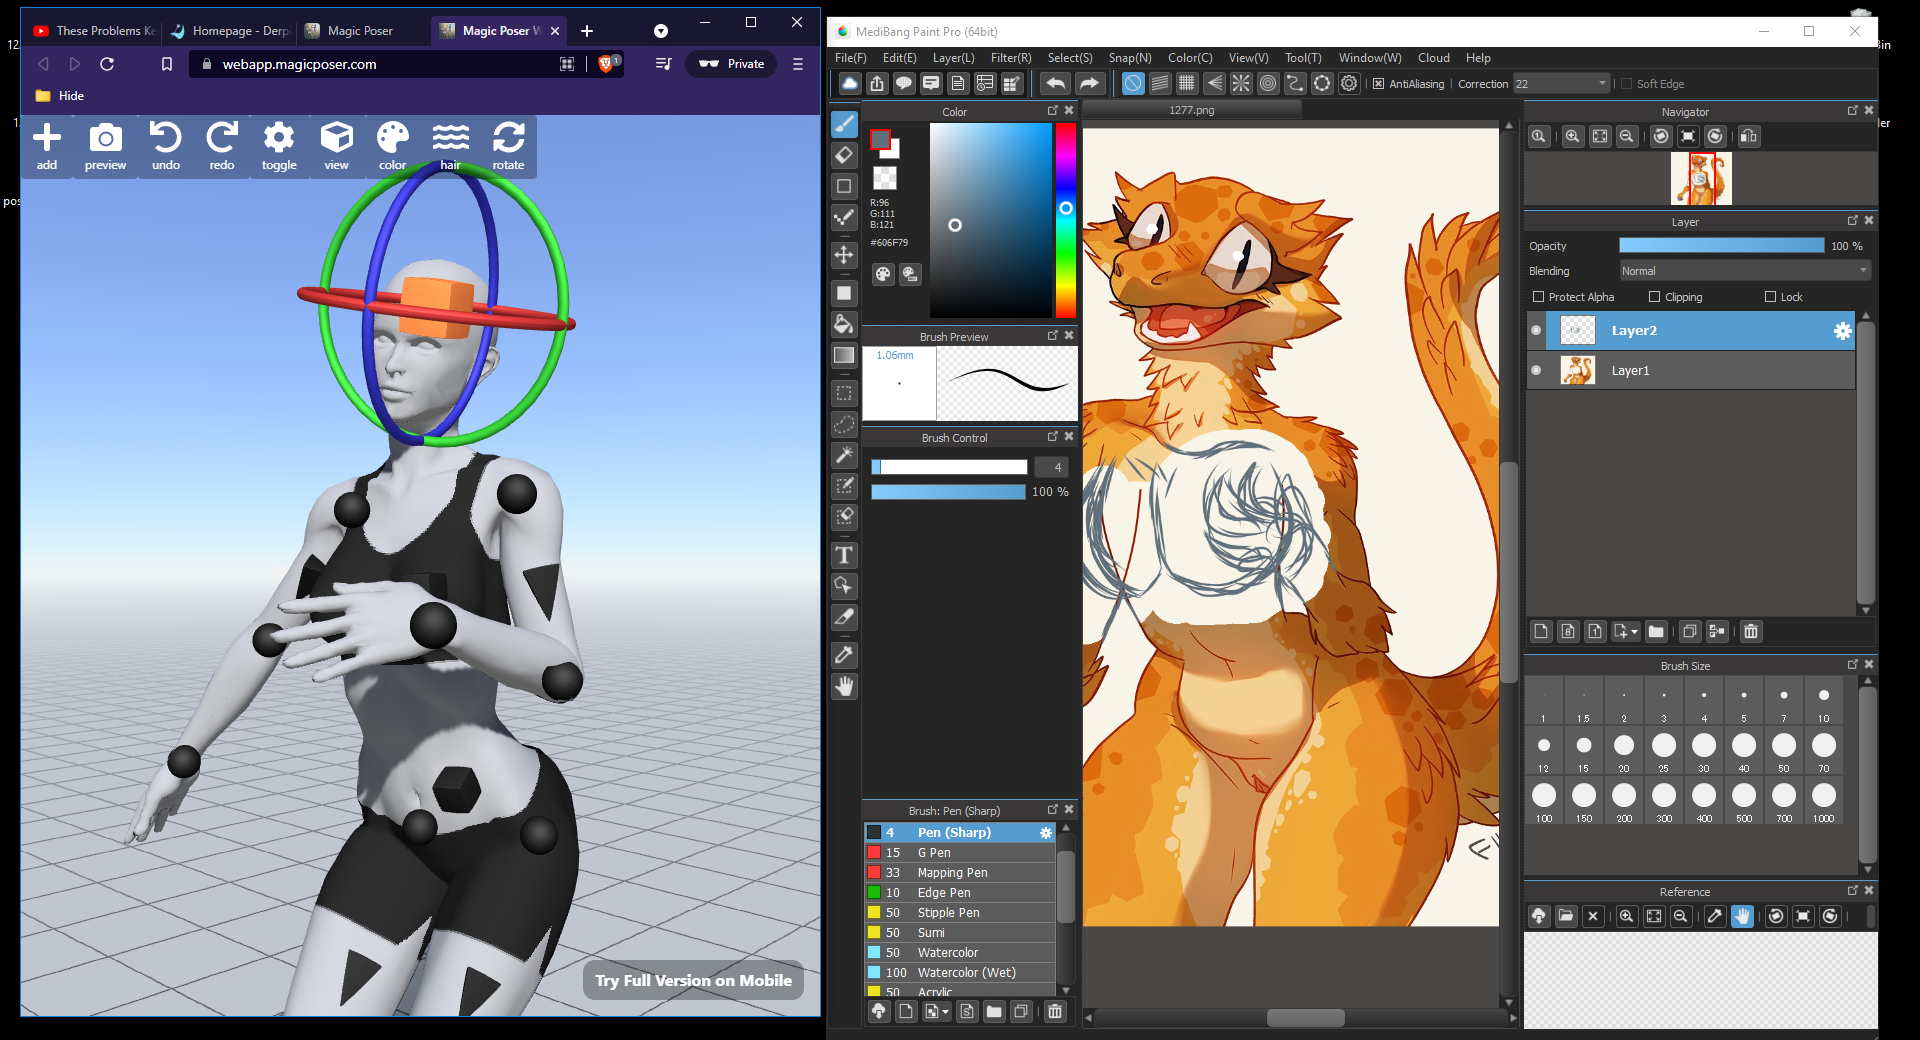1920x1040 pixels.
Task: Select the Bucket fill tool
Action: (x=845, y=324)
